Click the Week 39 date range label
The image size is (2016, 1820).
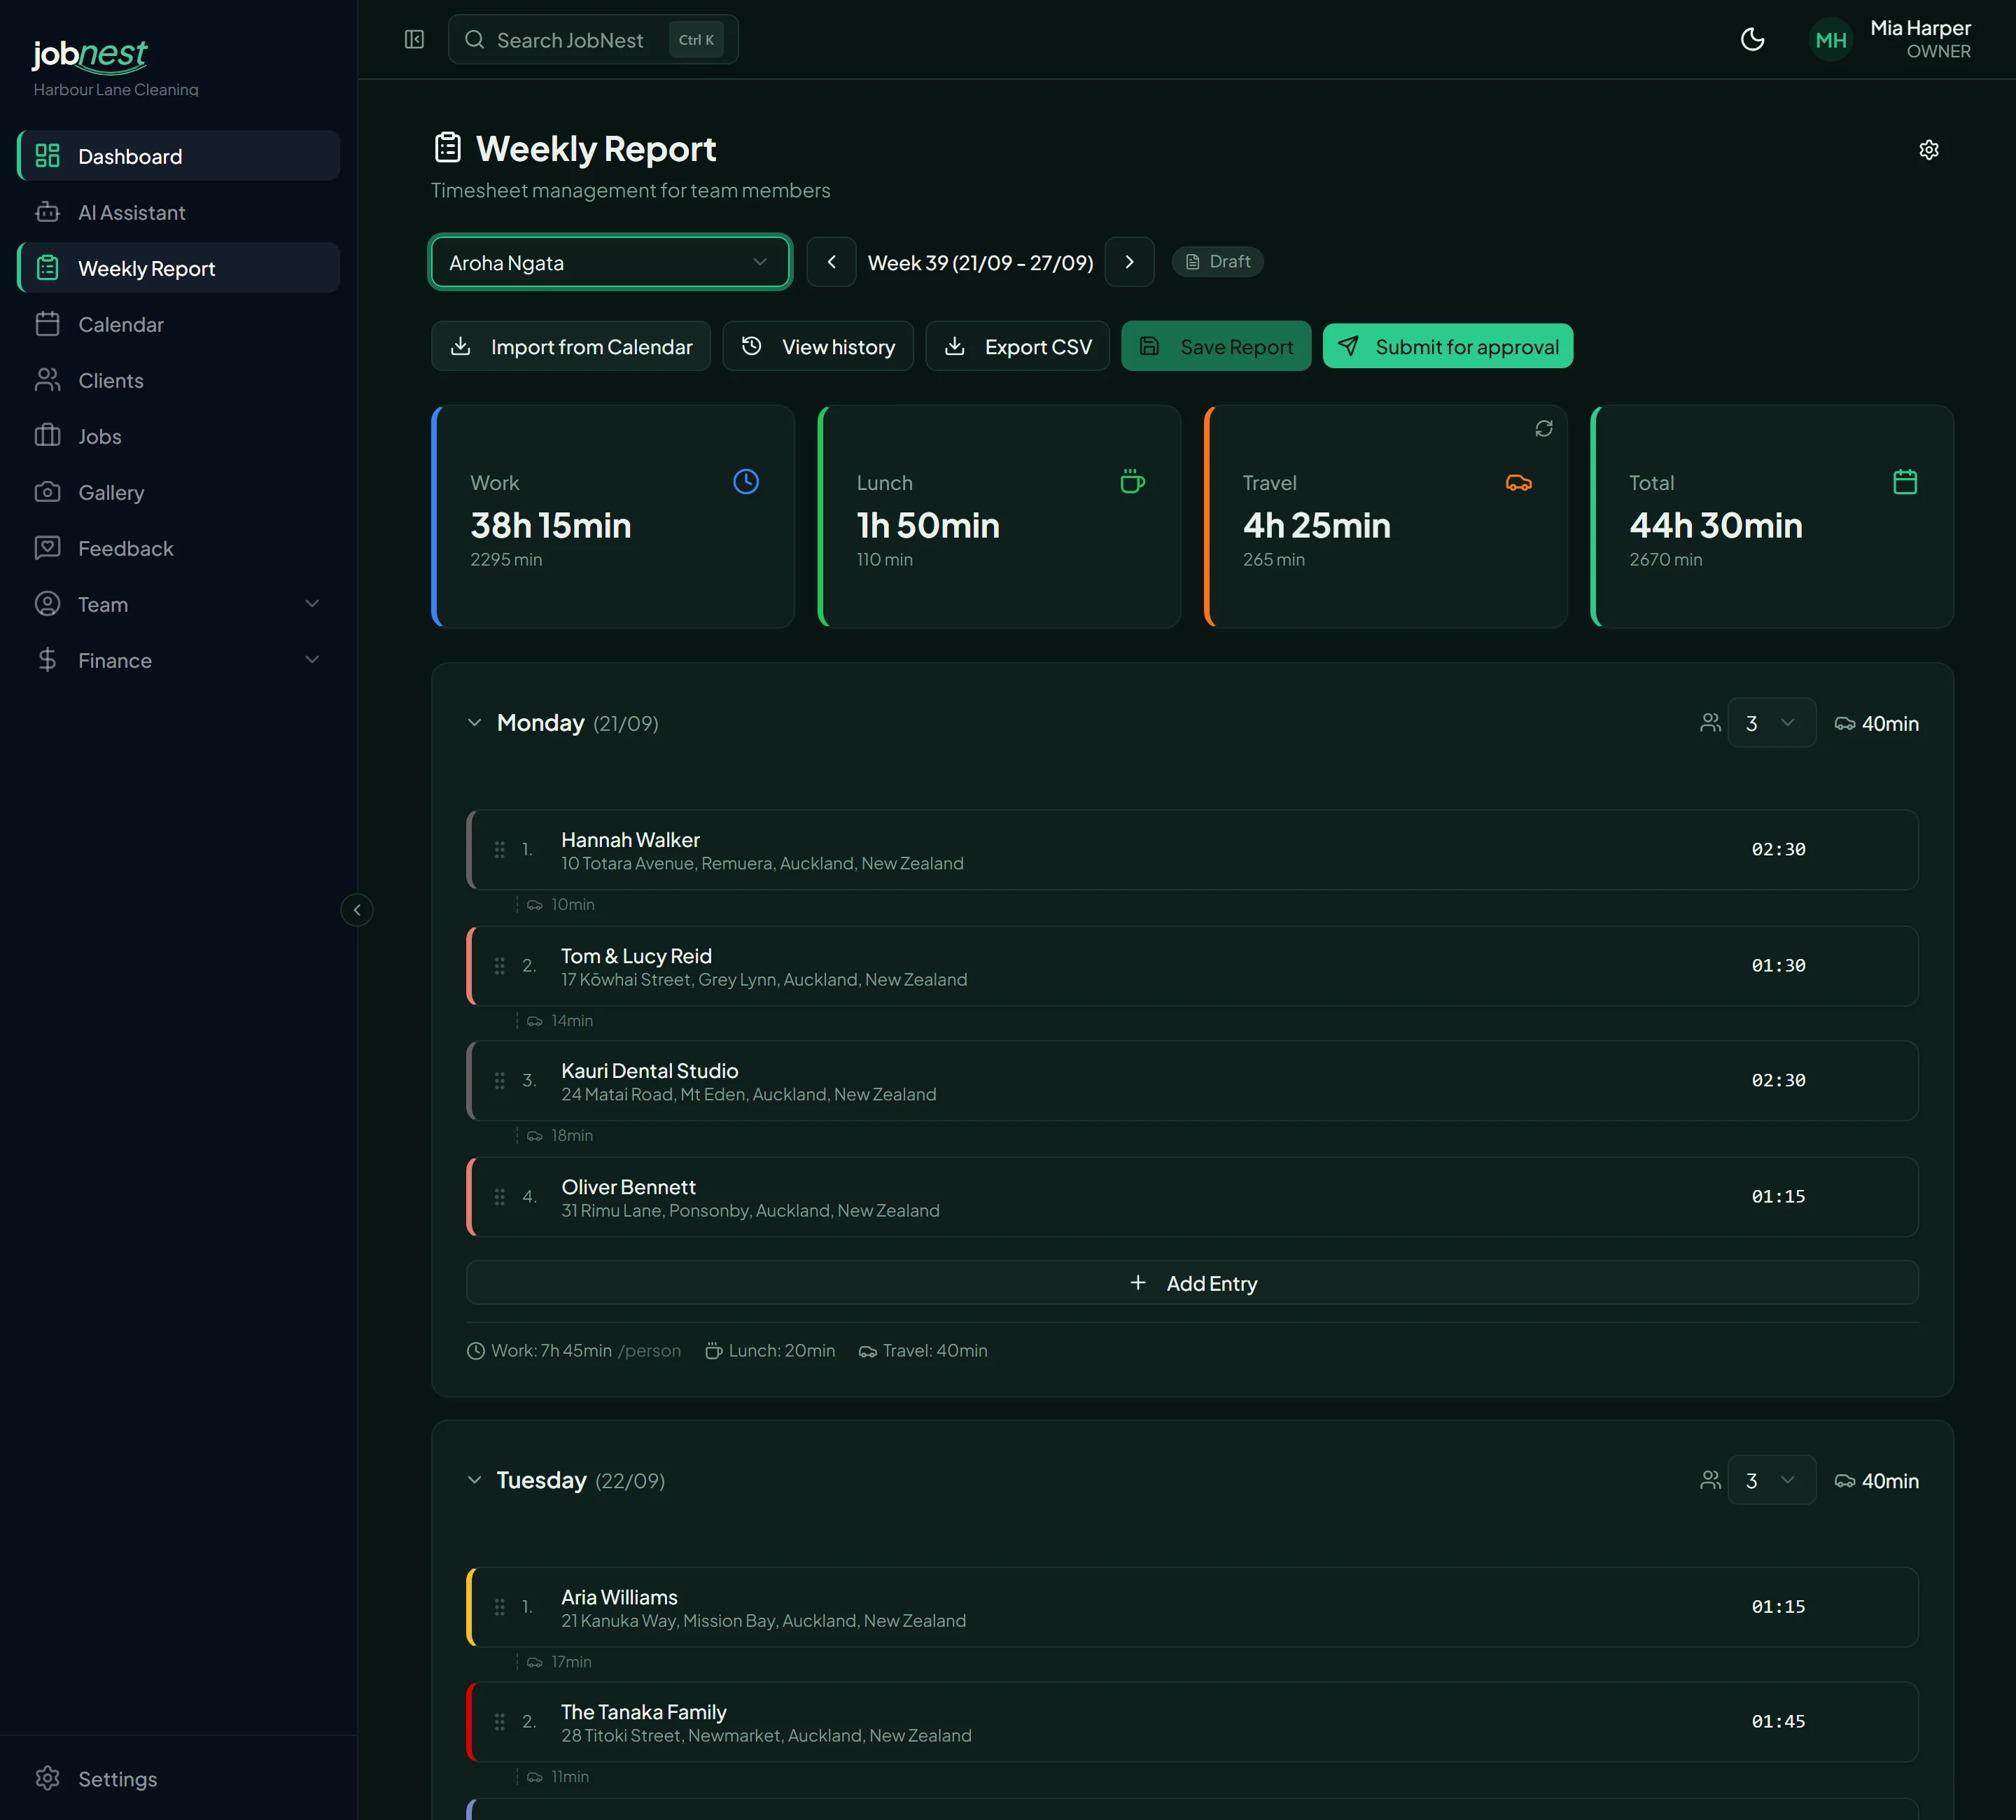point(980,263)
